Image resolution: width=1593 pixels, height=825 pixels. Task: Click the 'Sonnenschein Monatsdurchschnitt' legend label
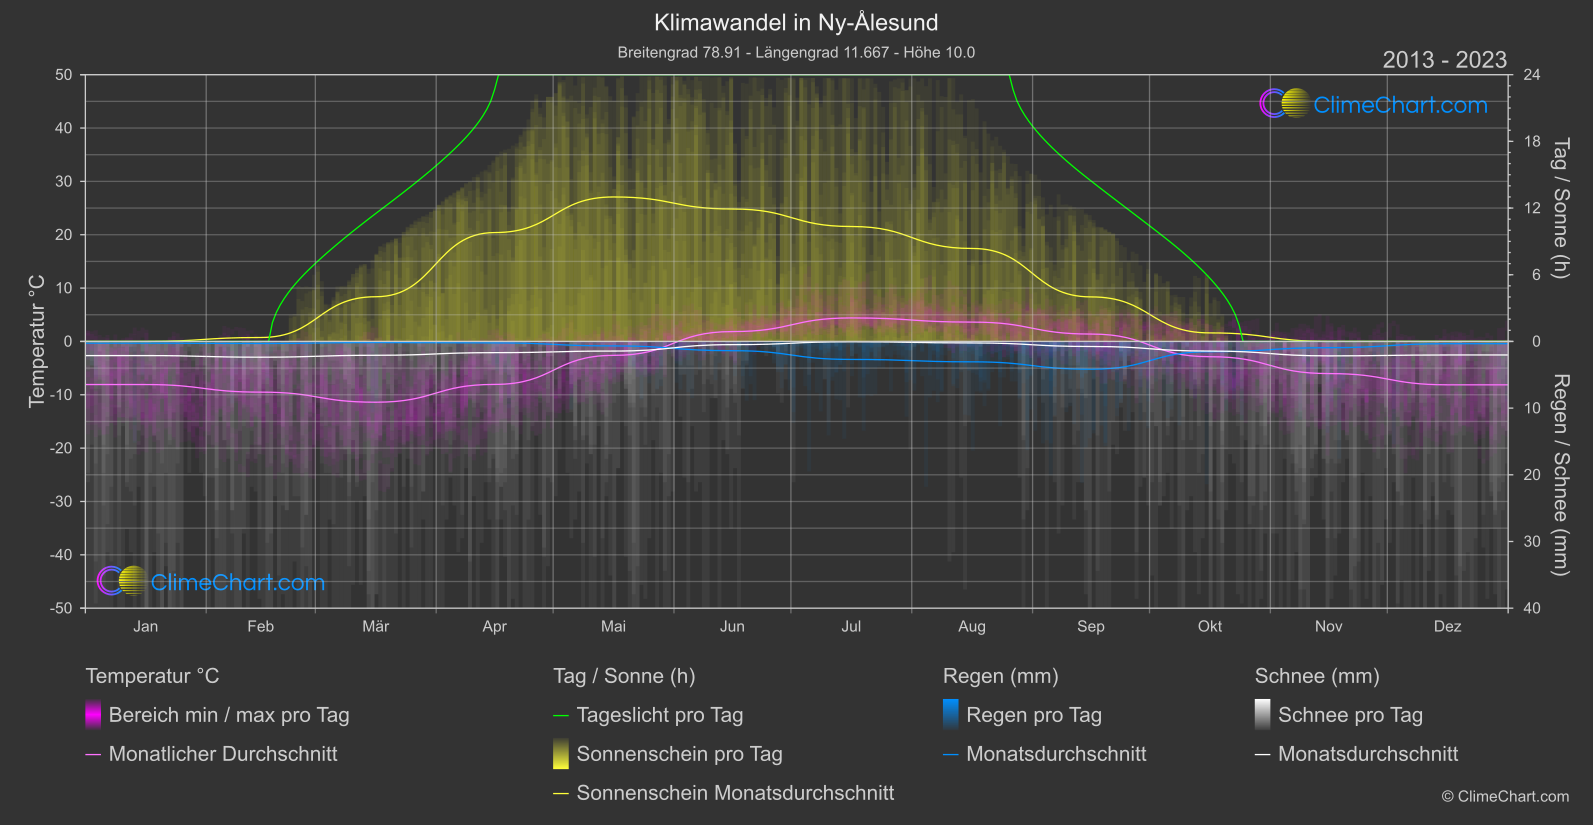(736, 793)
